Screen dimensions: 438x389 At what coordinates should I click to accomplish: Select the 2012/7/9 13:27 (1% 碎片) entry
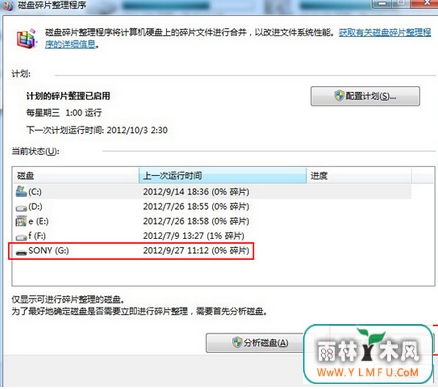tap(194, 236)
